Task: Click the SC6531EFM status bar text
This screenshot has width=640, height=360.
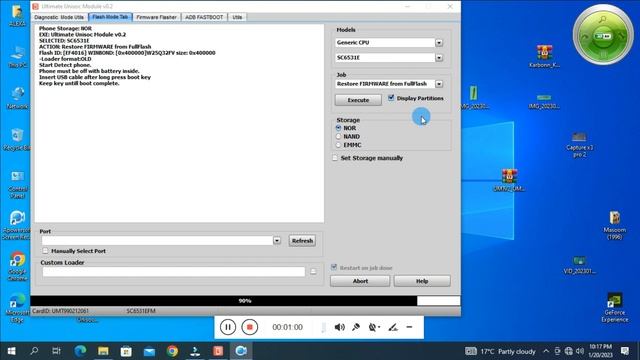Action: tap(141, 311)
